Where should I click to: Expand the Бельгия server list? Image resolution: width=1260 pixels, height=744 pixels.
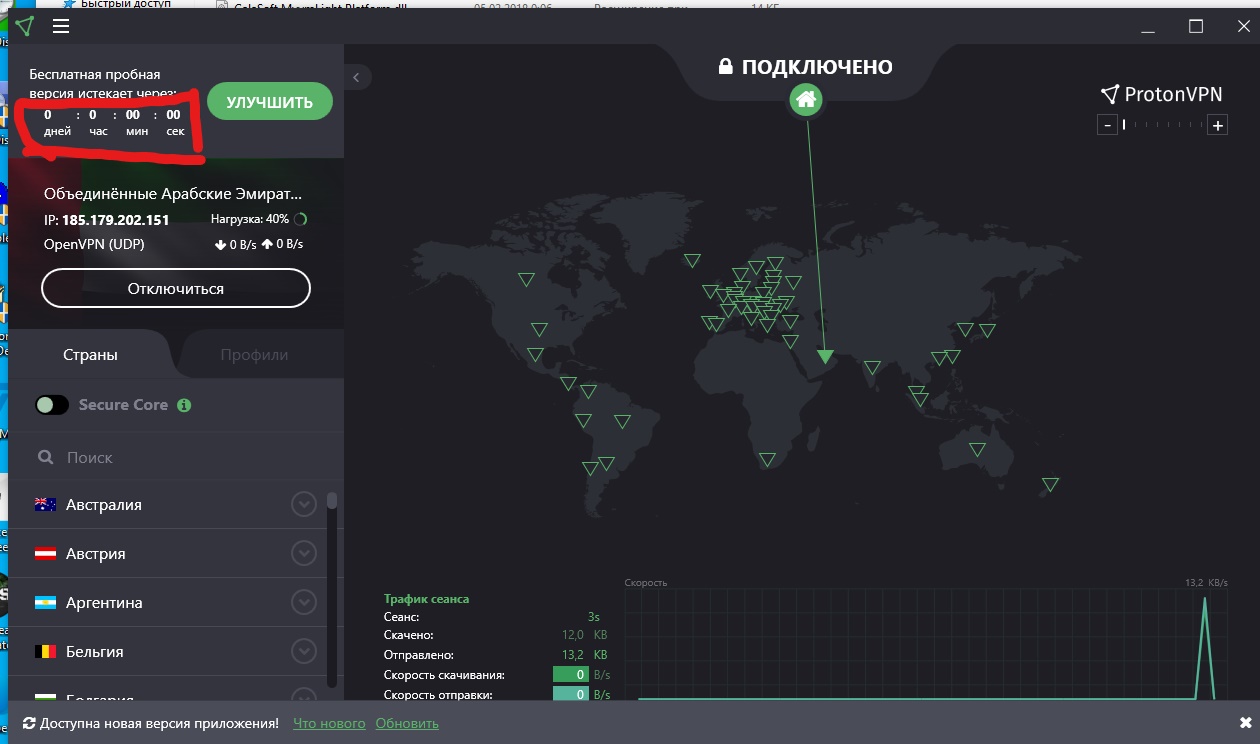(x=304, y=652)
